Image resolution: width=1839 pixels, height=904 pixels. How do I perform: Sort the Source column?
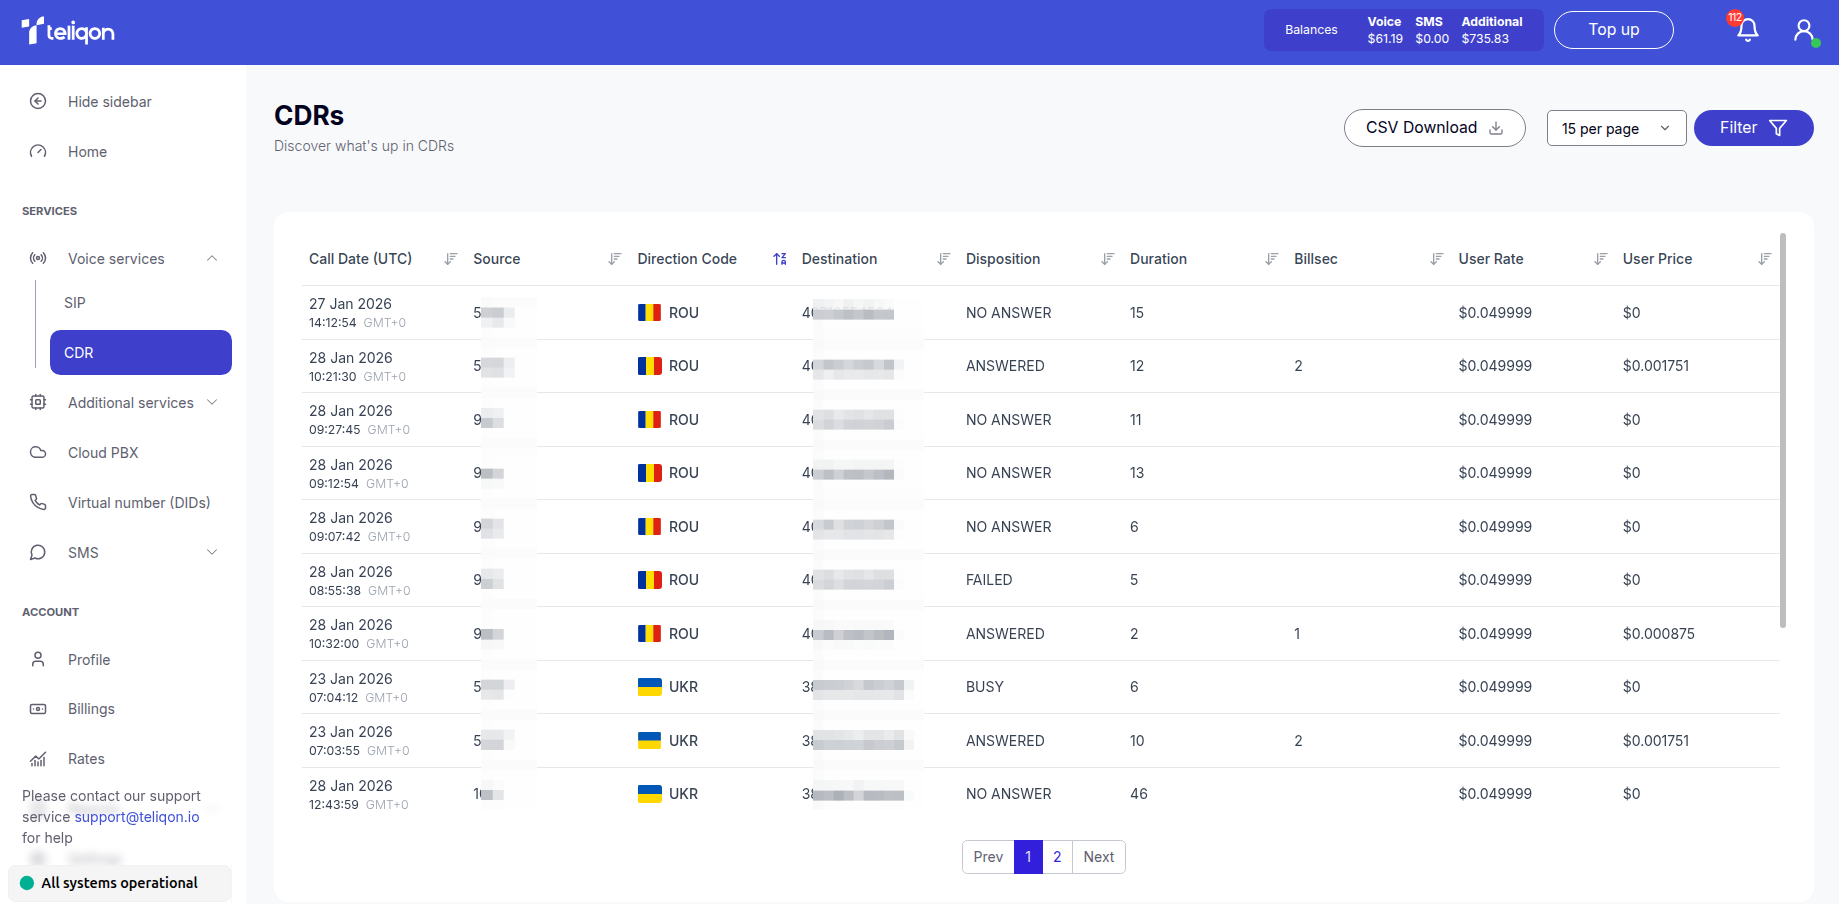[x=615, y=259]
